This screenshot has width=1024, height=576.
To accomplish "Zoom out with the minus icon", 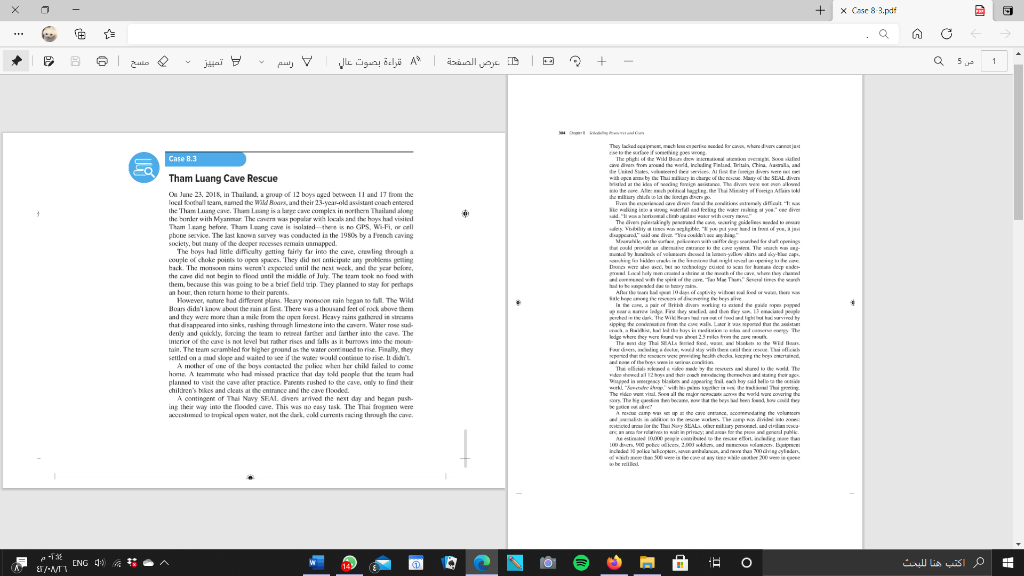I will pos(628,61).
